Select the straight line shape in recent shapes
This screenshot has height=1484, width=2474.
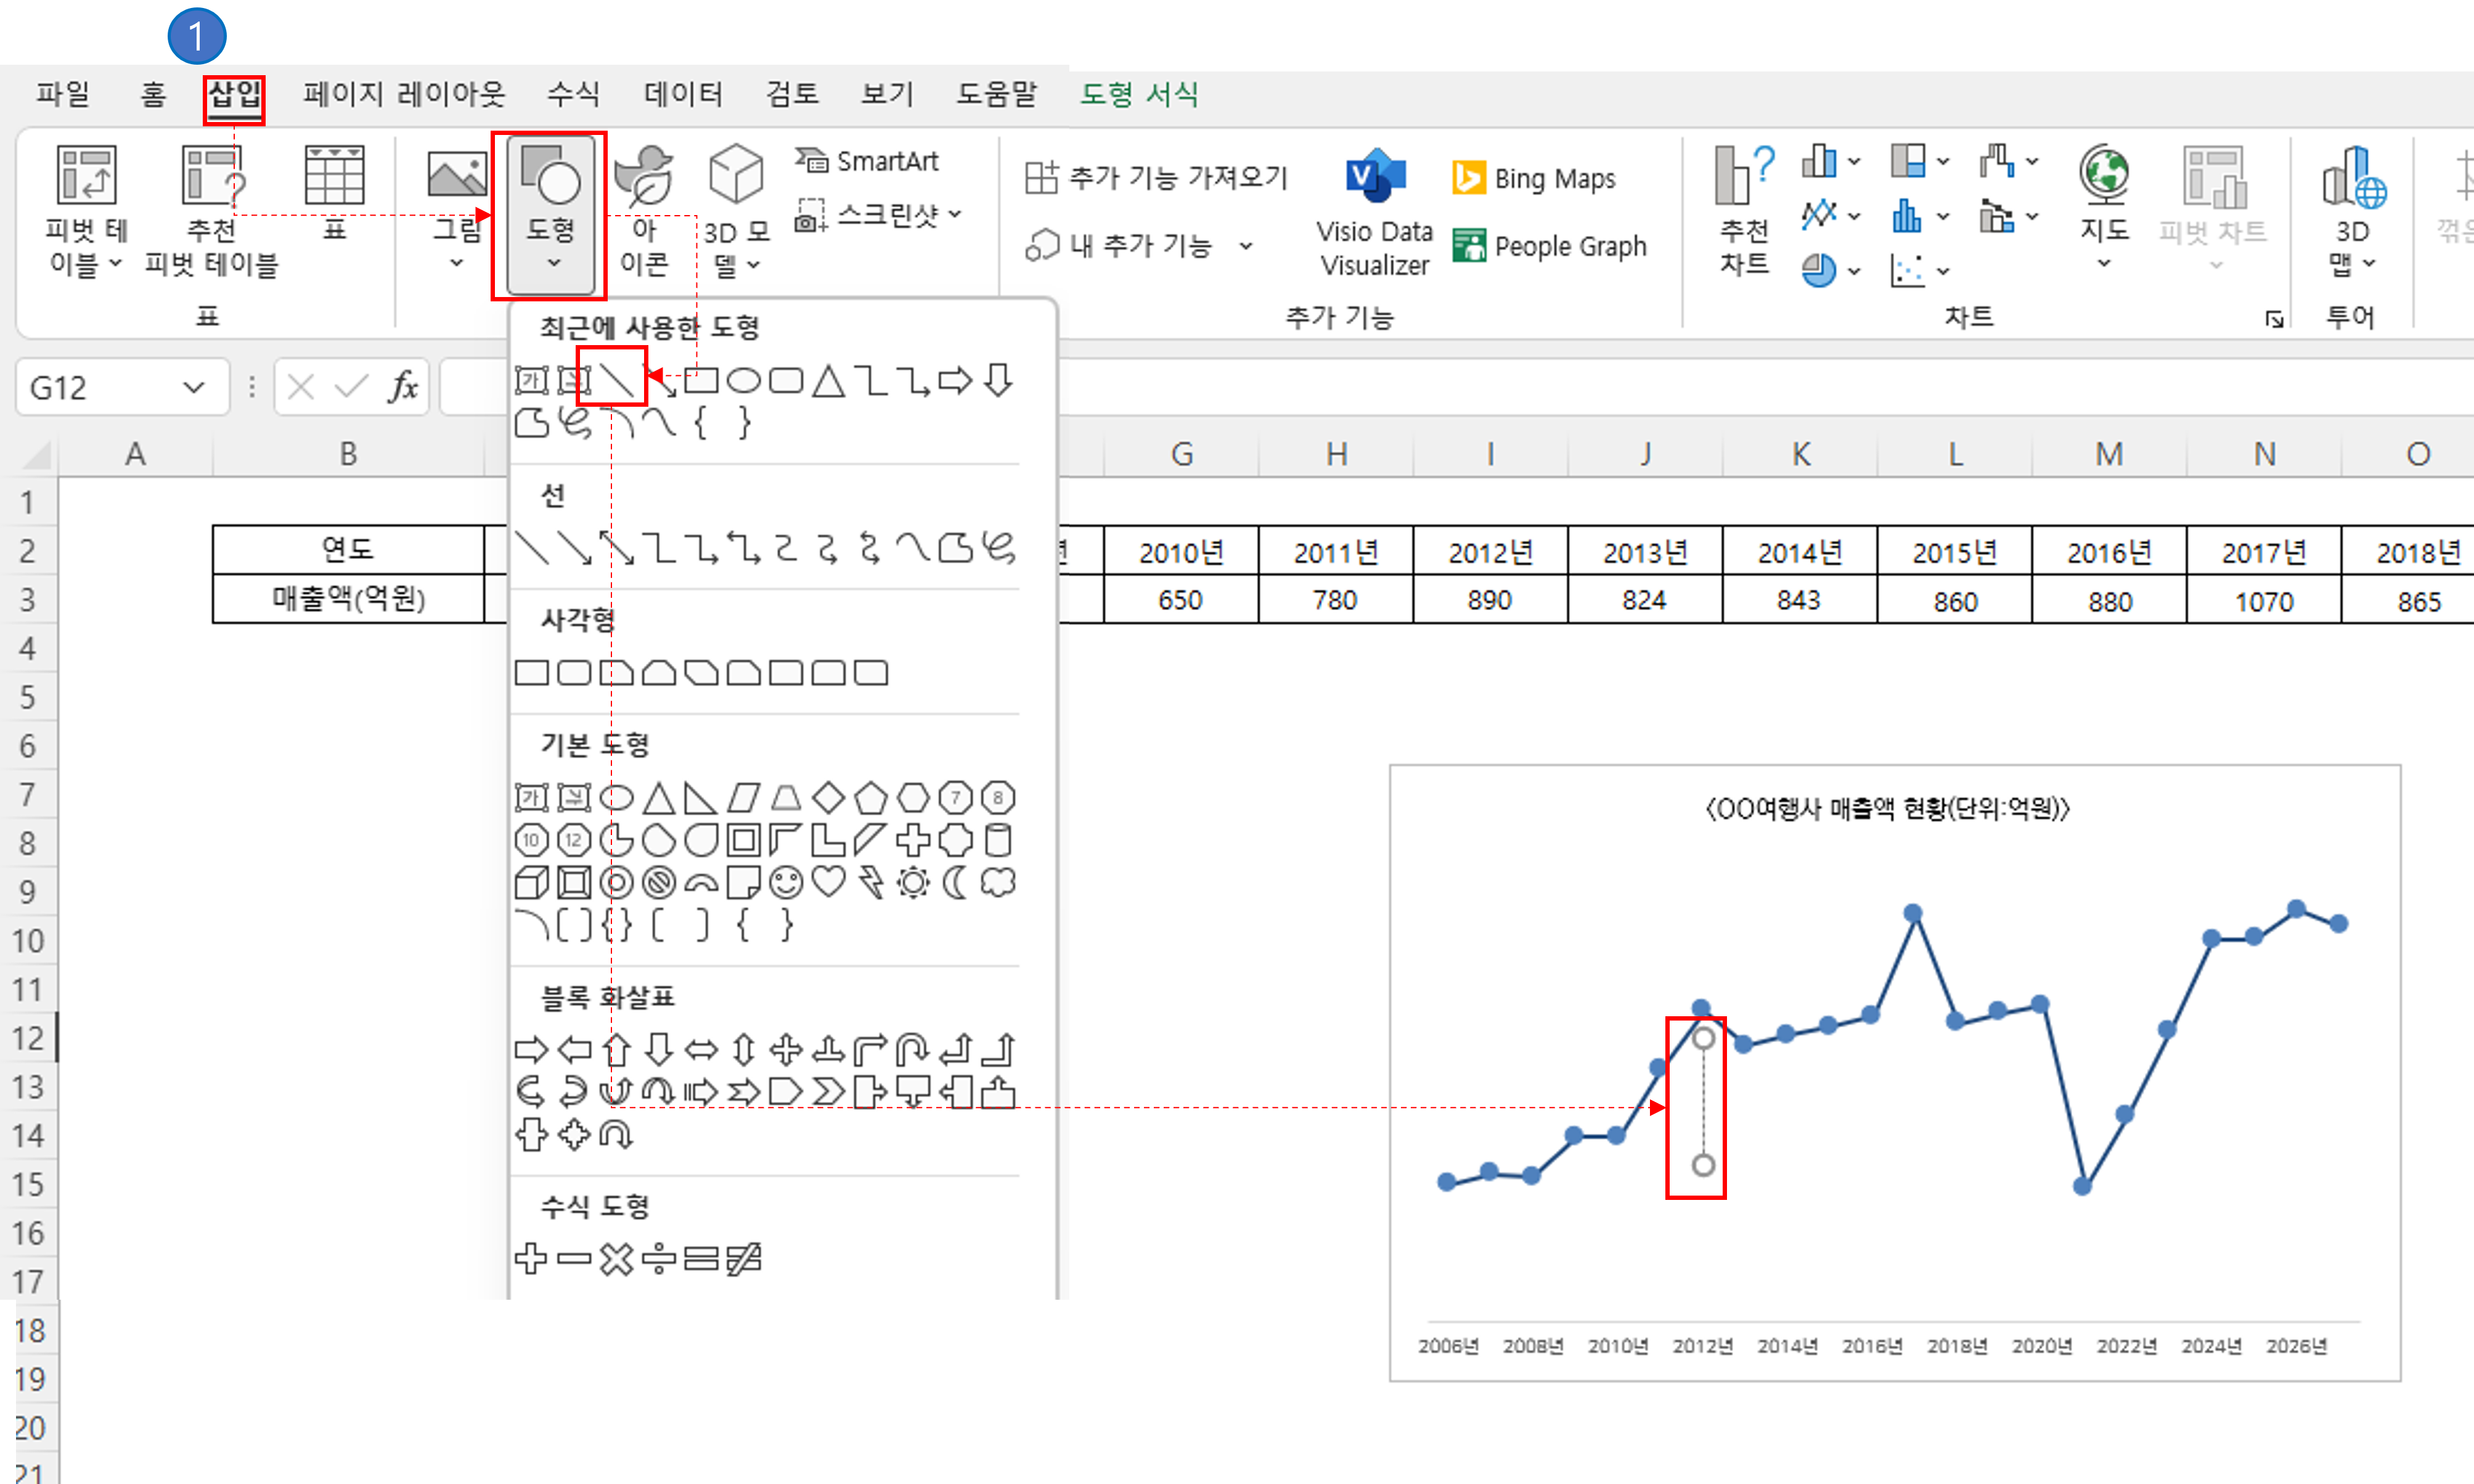(616, 380)
